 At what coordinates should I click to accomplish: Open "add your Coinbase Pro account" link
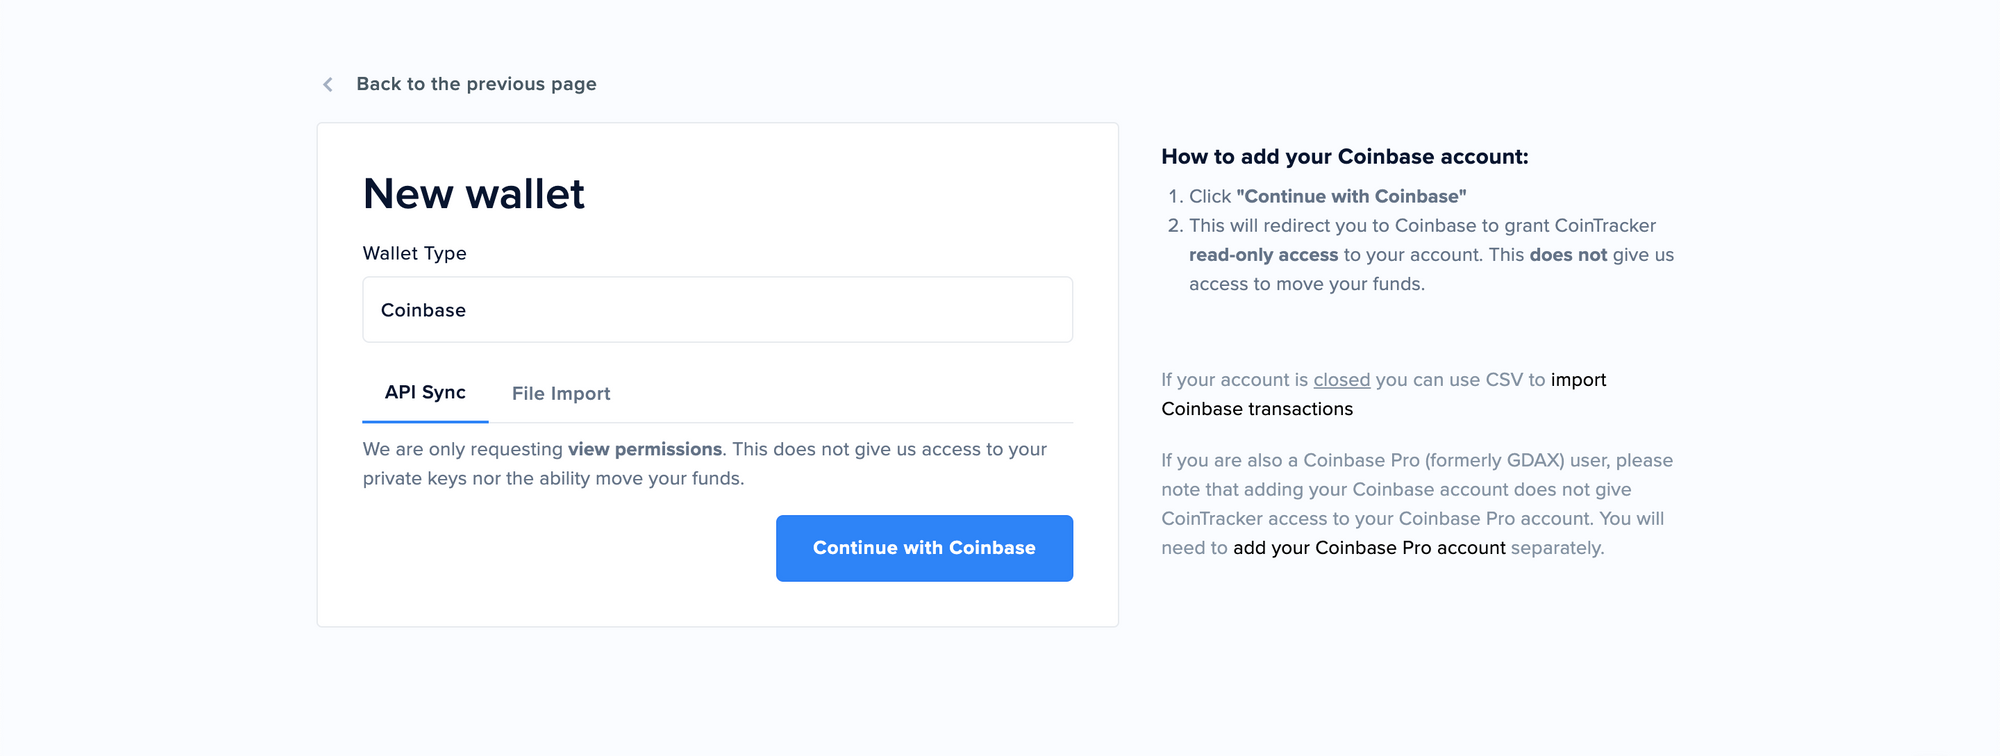click(1368, 548)
